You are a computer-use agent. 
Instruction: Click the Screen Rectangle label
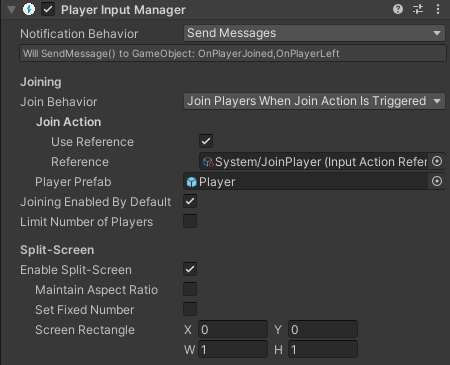pyautogui.click(x=85, y=330)
